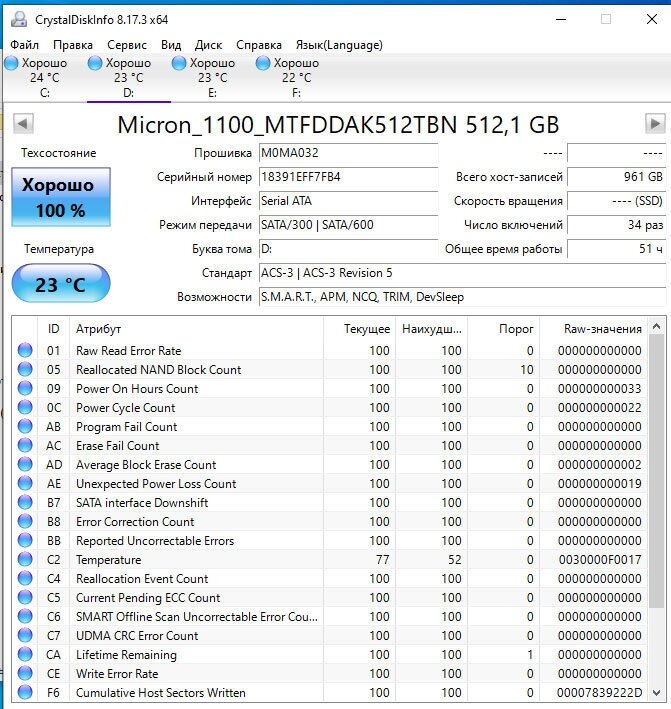The width and height of the screenshot is (671, 709).
Task: Click the disk title Micron_1100_MTFDDAK512TBN 512,1 GB
Action: point(338,125)
